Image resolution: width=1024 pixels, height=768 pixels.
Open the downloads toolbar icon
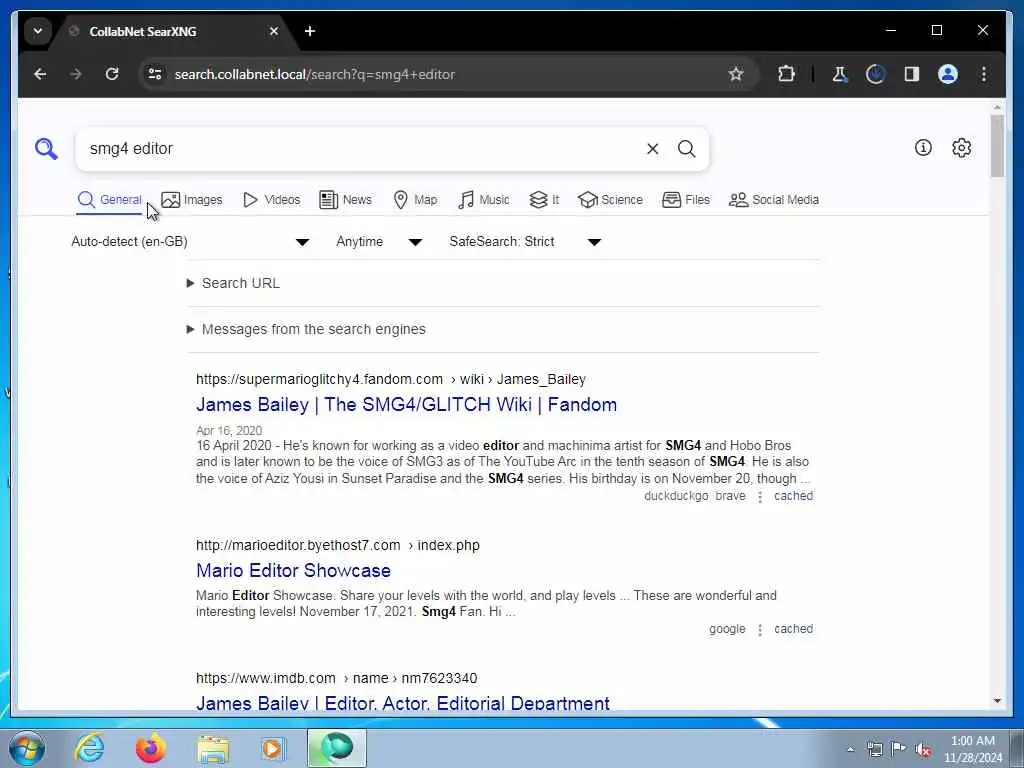coord(876,74)
